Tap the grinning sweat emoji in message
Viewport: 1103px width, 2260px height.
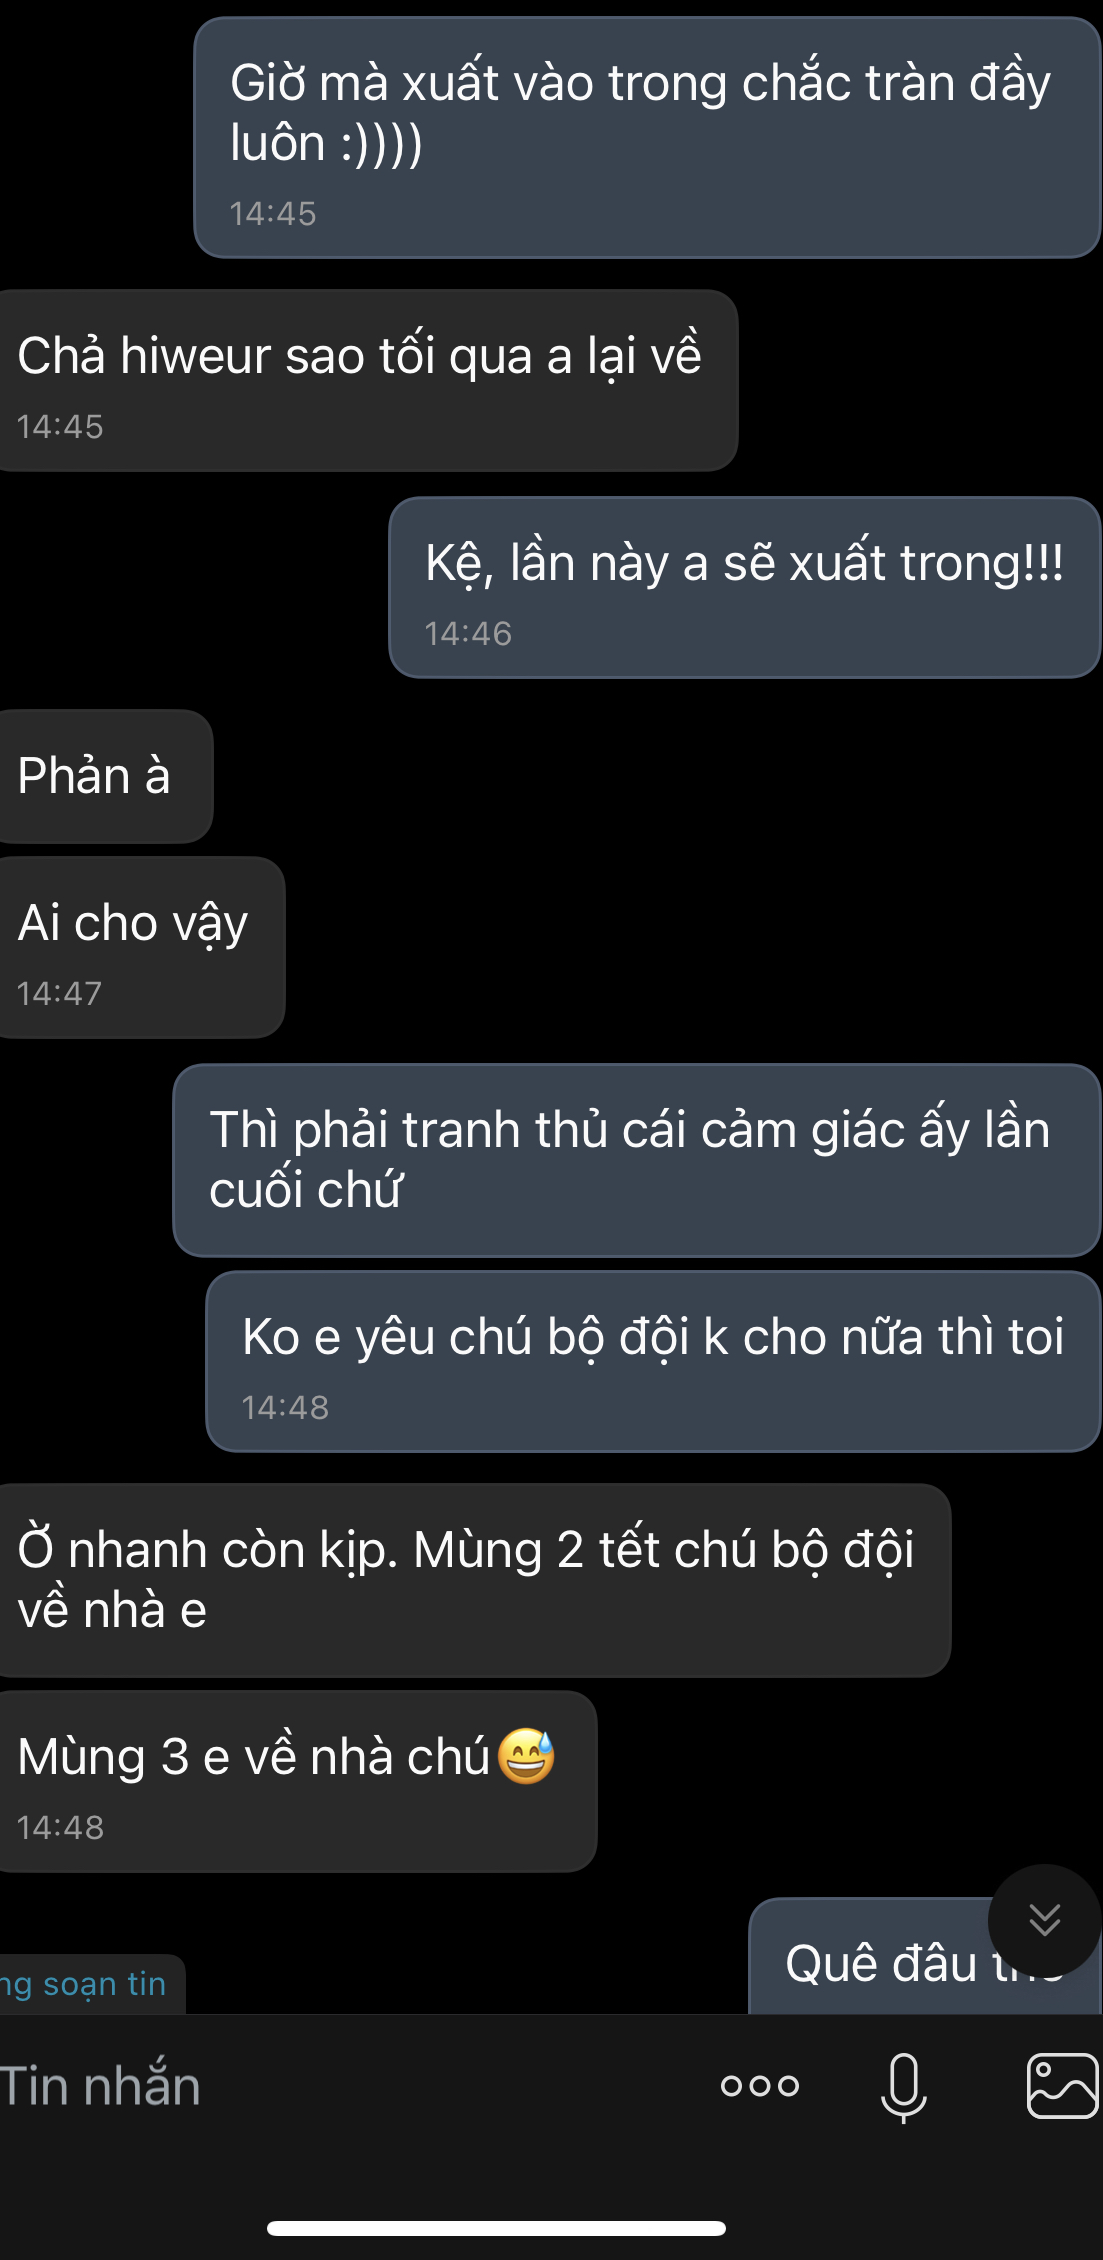pyautogui.click(x=526, y=1756)
